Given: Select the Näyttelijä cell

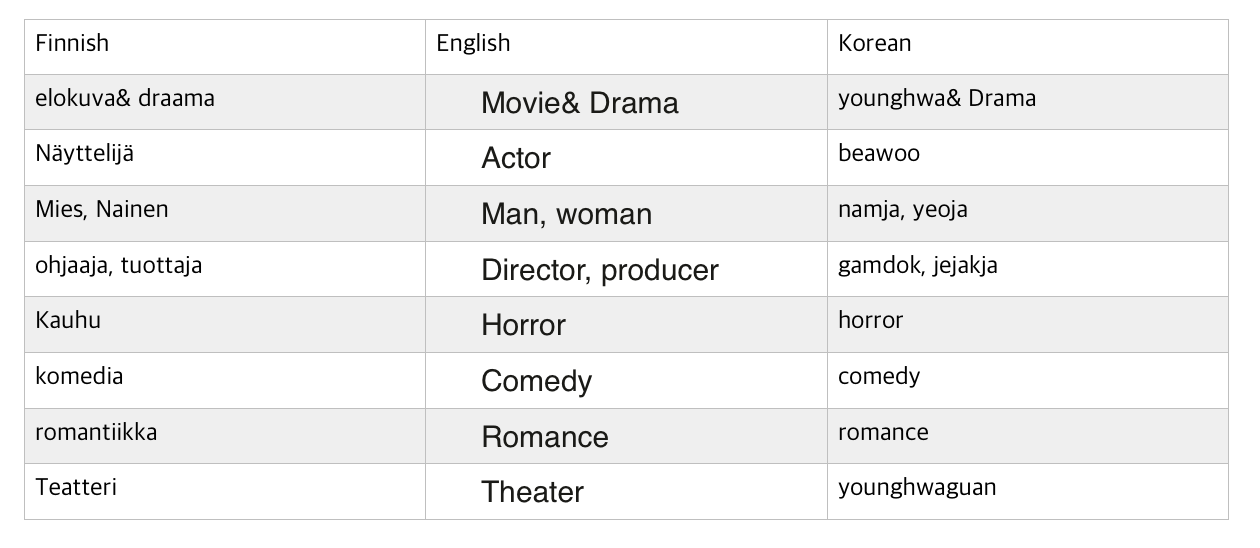Looking at the screenshot, I should coord(225,158).
